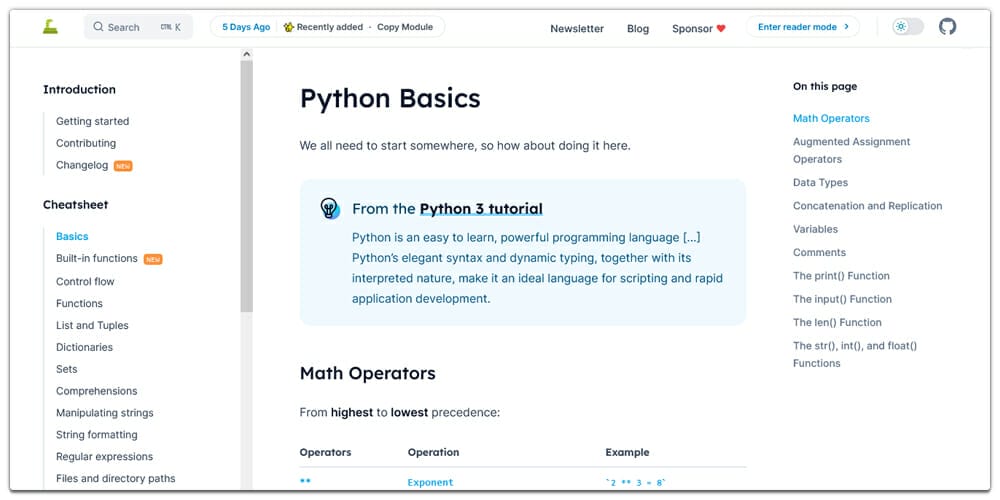Open Files and directory paths

coord(115,478)
